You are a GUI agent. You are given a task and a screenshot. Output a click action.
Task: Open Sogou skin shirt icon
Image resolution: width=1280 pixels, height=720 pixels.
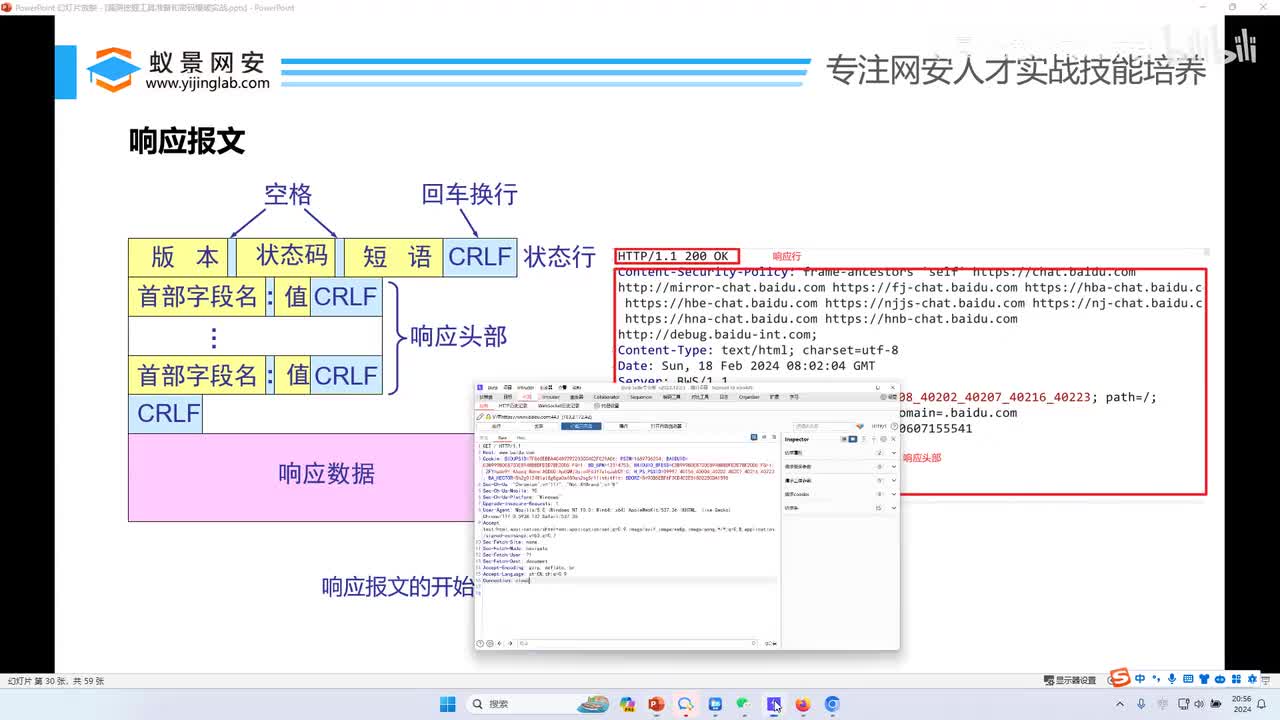[1204, 679]
